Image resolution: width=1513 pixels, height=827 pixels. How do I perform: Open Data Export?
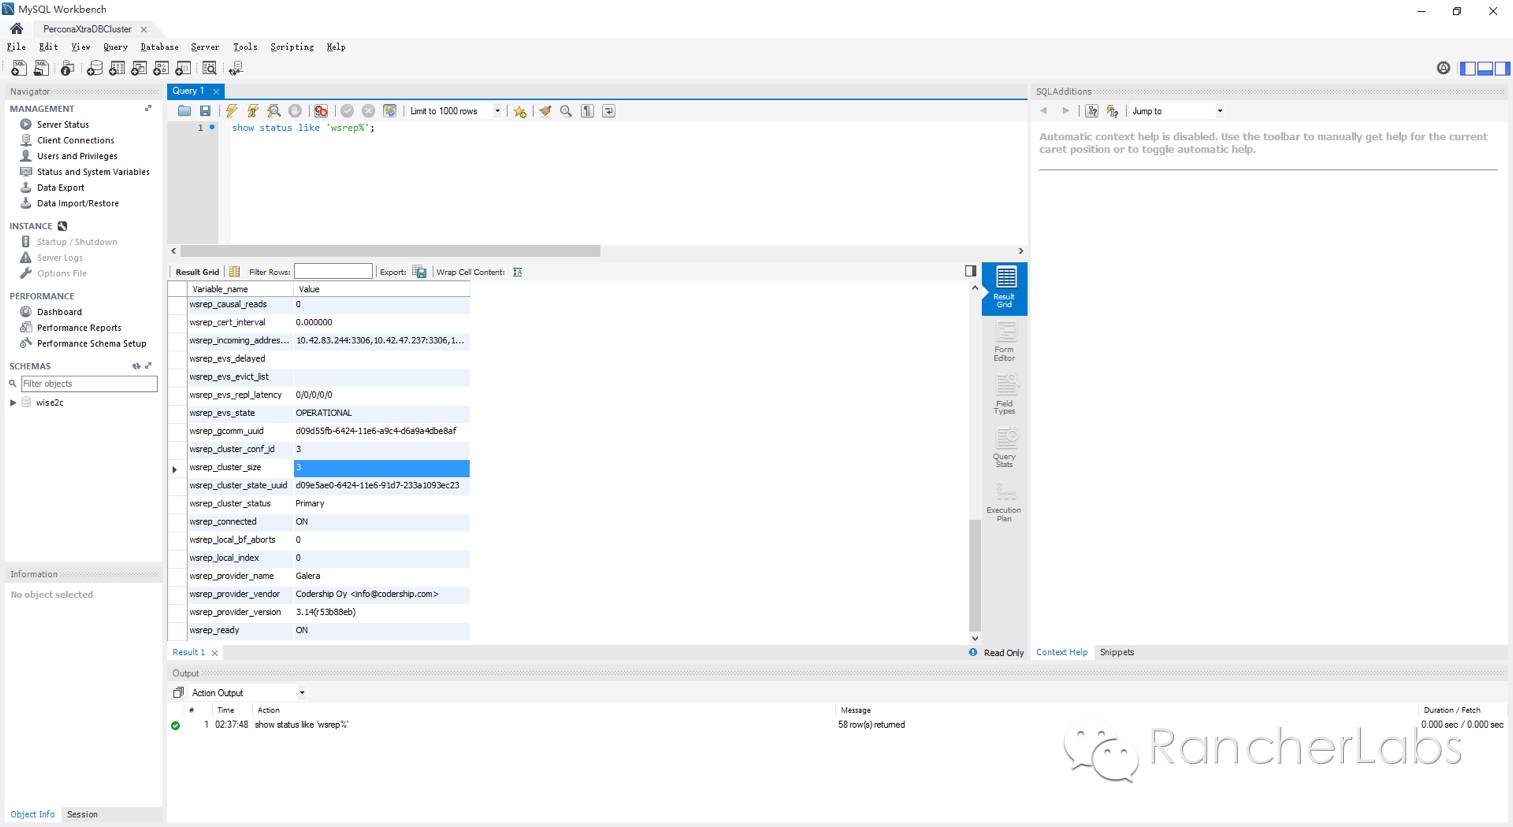click(x=61, y=188)
